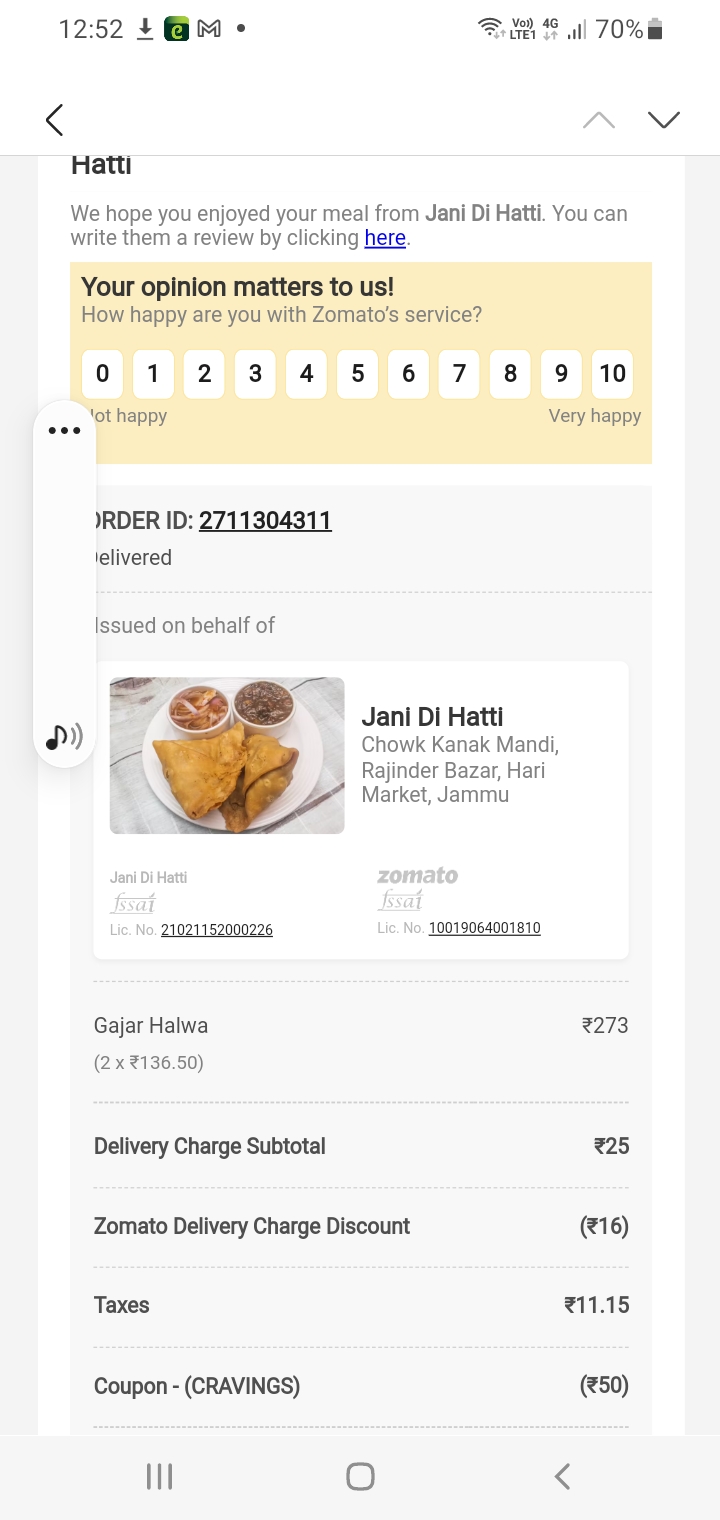Image resolution: width=720 pixels, height=1520 pixels.
Task: Tap the Jani Di Hatti FSSAI logo
Action: [x=133, y=903]
